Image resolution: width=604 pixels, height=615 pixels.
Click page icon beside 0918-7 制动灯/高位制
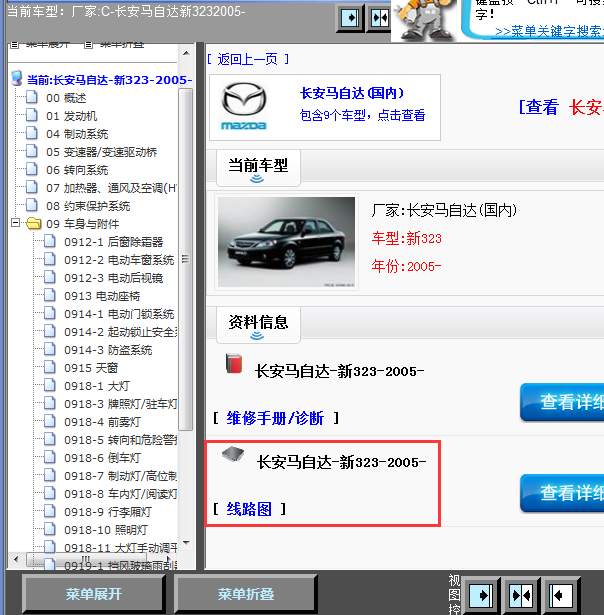pyautogui.click(x=50, y=475)
